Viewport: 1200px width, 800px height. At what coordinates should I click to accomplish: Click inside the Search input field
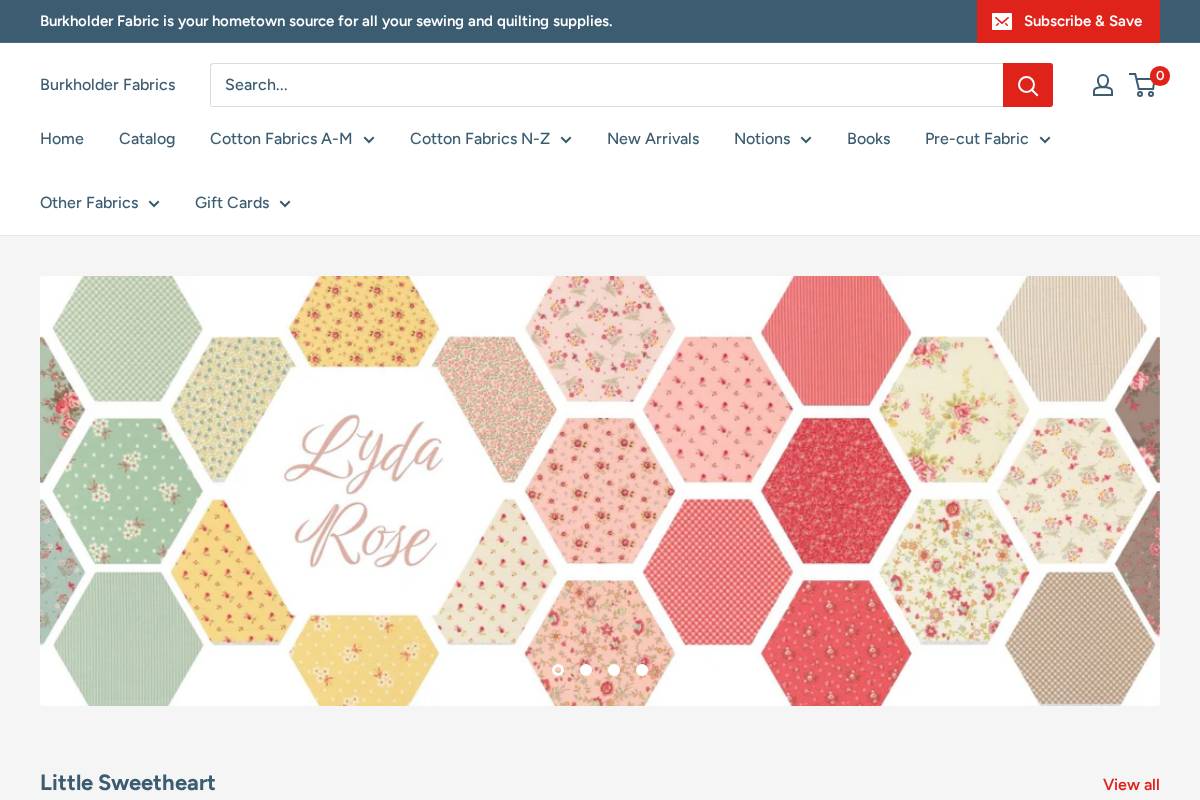click(x=600, y=85)
